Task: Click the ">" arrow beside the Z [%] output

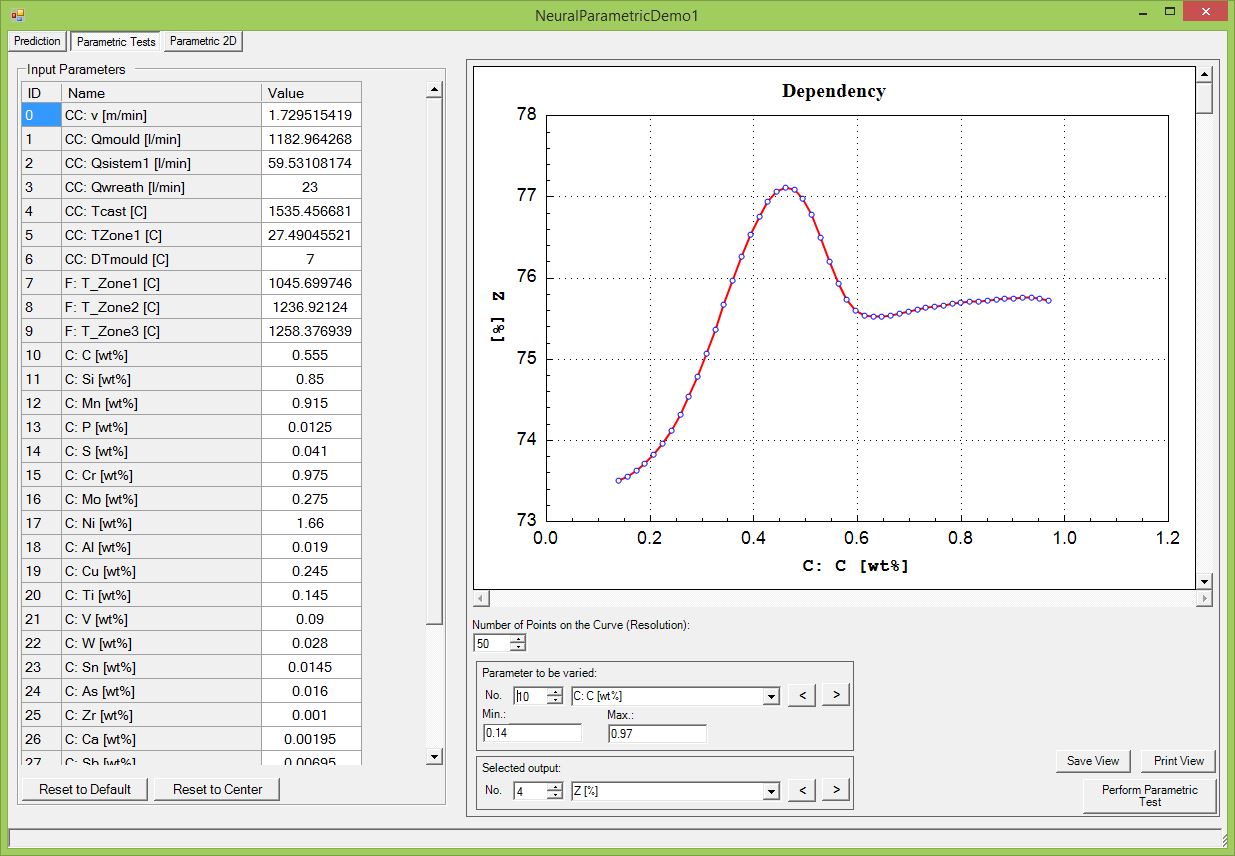Action: tap(836, 790)
